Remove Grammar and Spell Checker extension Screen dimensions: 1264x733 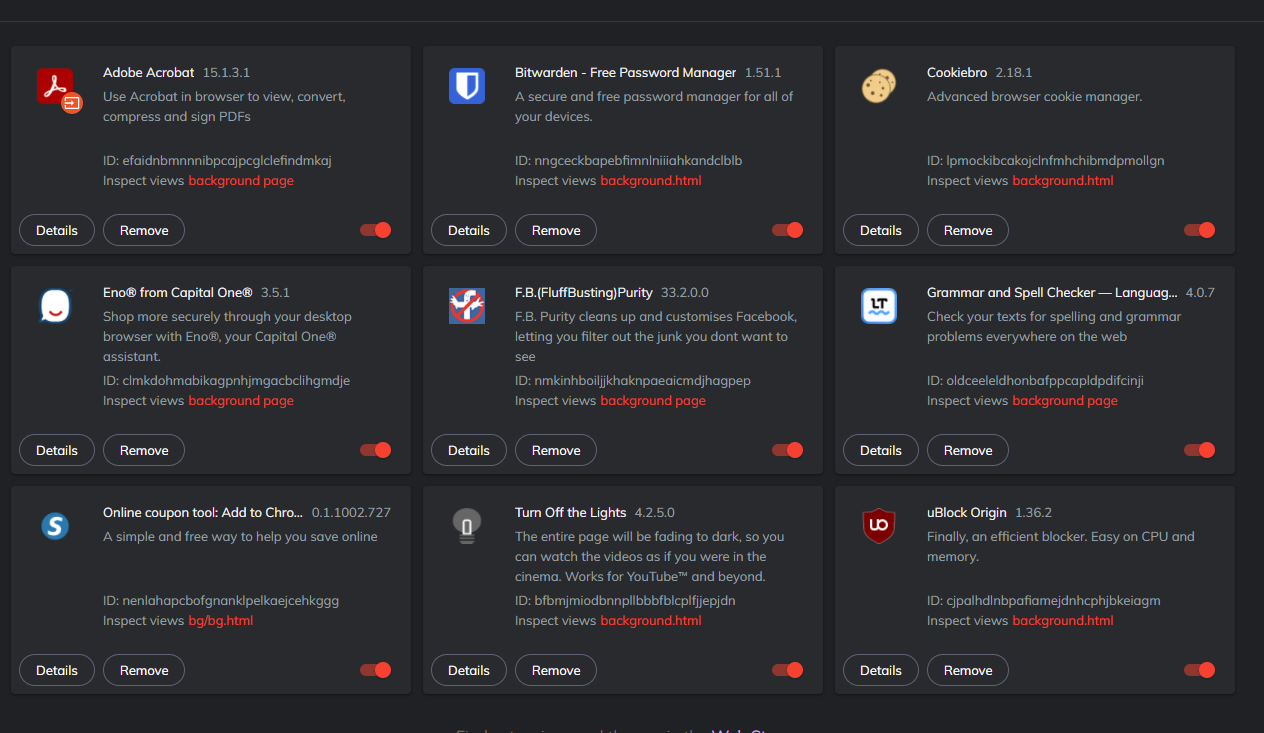[968, 450]
